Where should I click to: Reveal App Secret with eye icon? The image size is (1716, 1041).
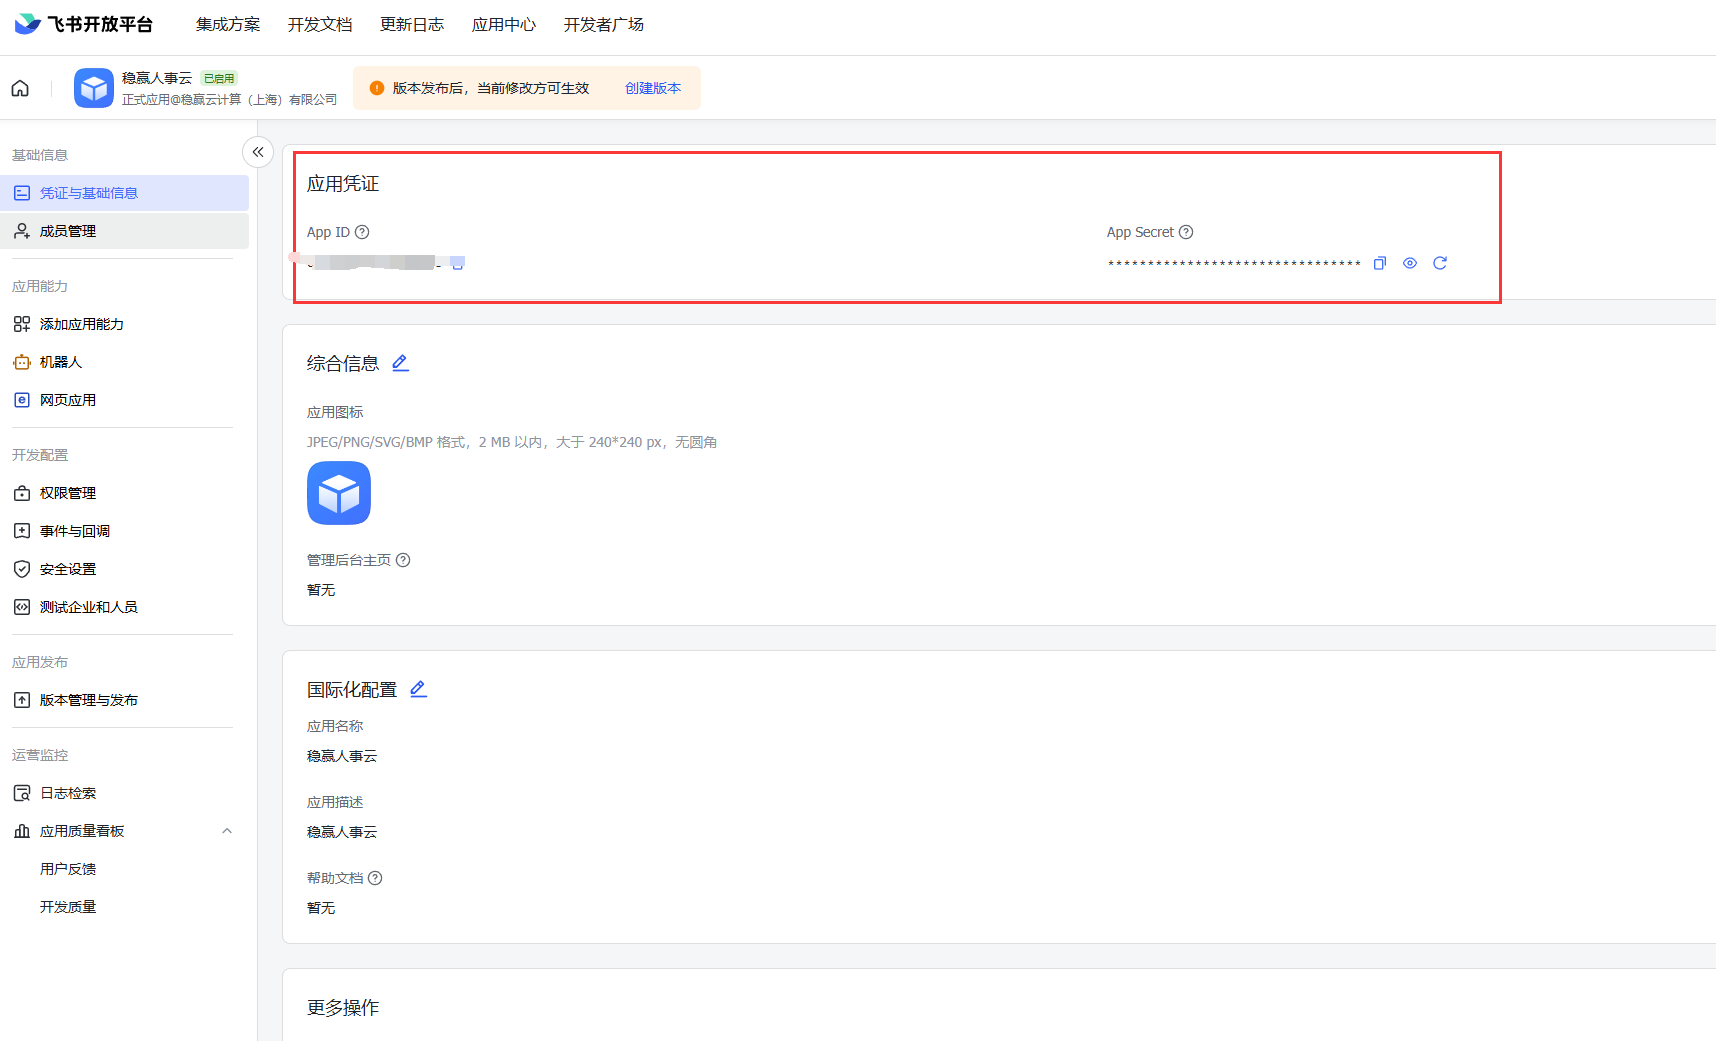point(1410,263)
